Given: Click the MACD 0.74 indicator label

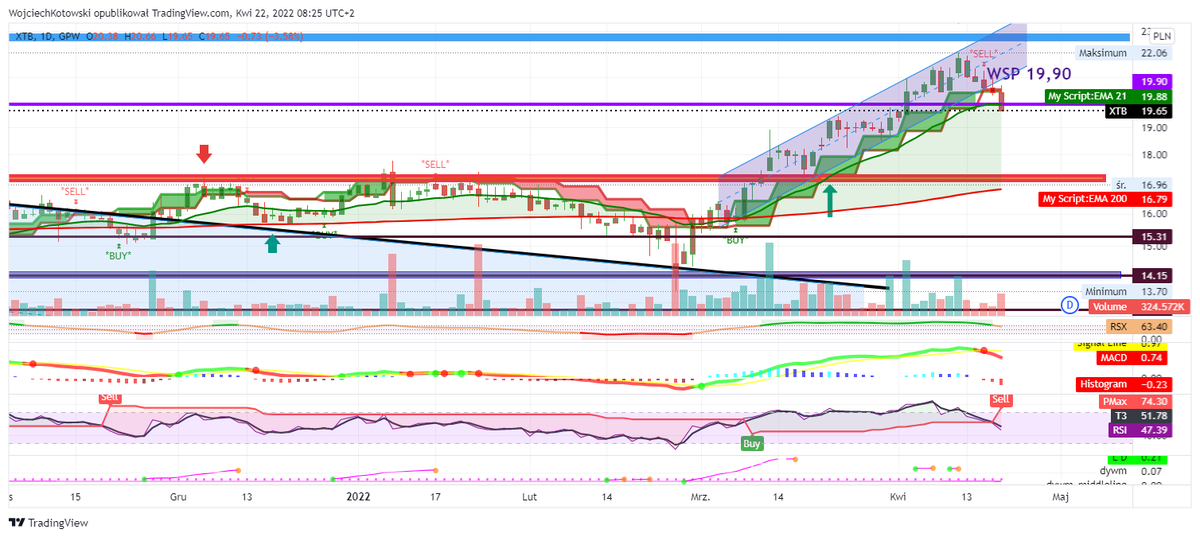Looking at the screenshot, I should click(1135, 357).
